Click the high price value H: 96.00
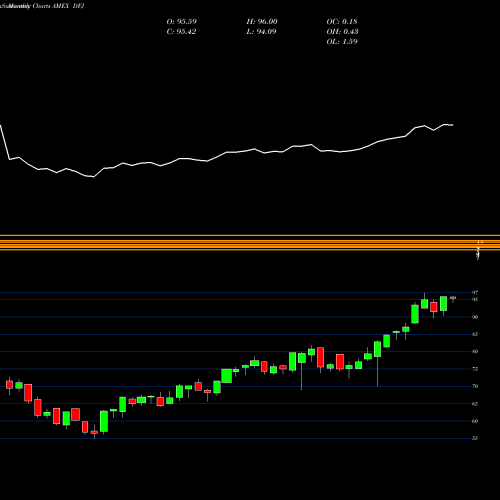Image resolution: width=500 pixels, height=500 pixels. point(262,22)
